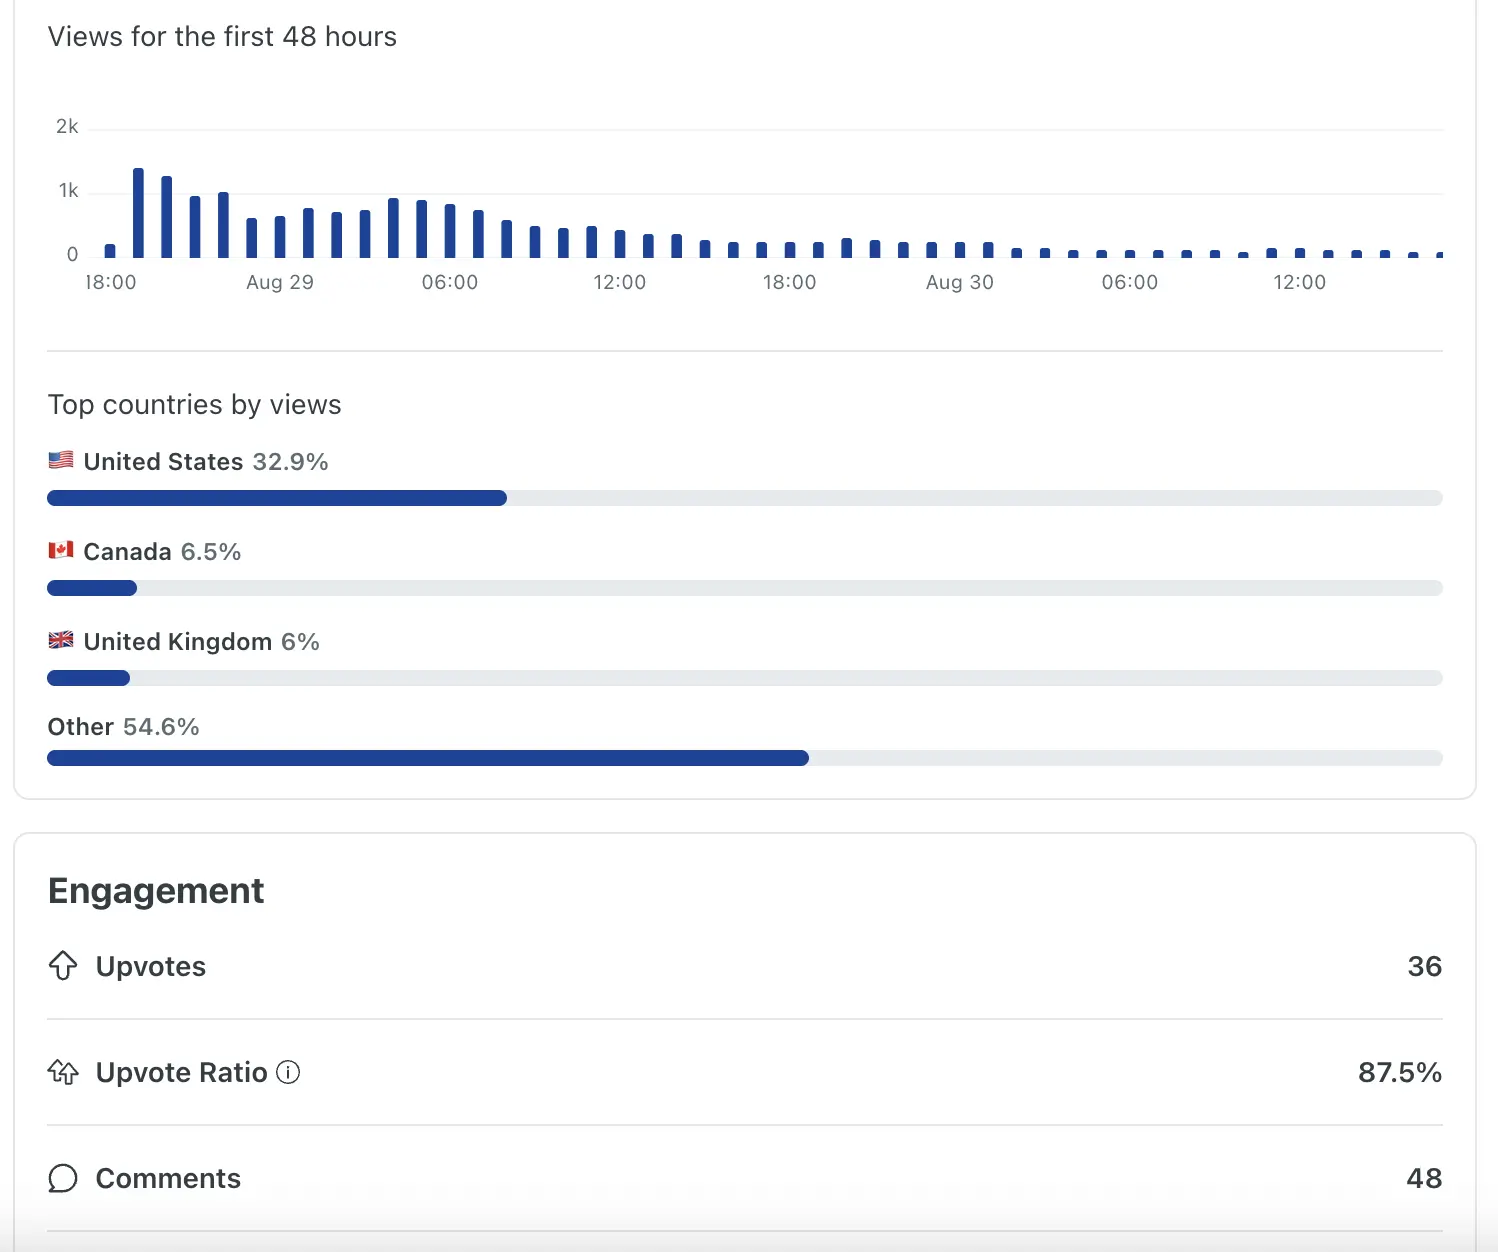
Task: Click the Aug 30 axis label
Action: click(960, 282)
